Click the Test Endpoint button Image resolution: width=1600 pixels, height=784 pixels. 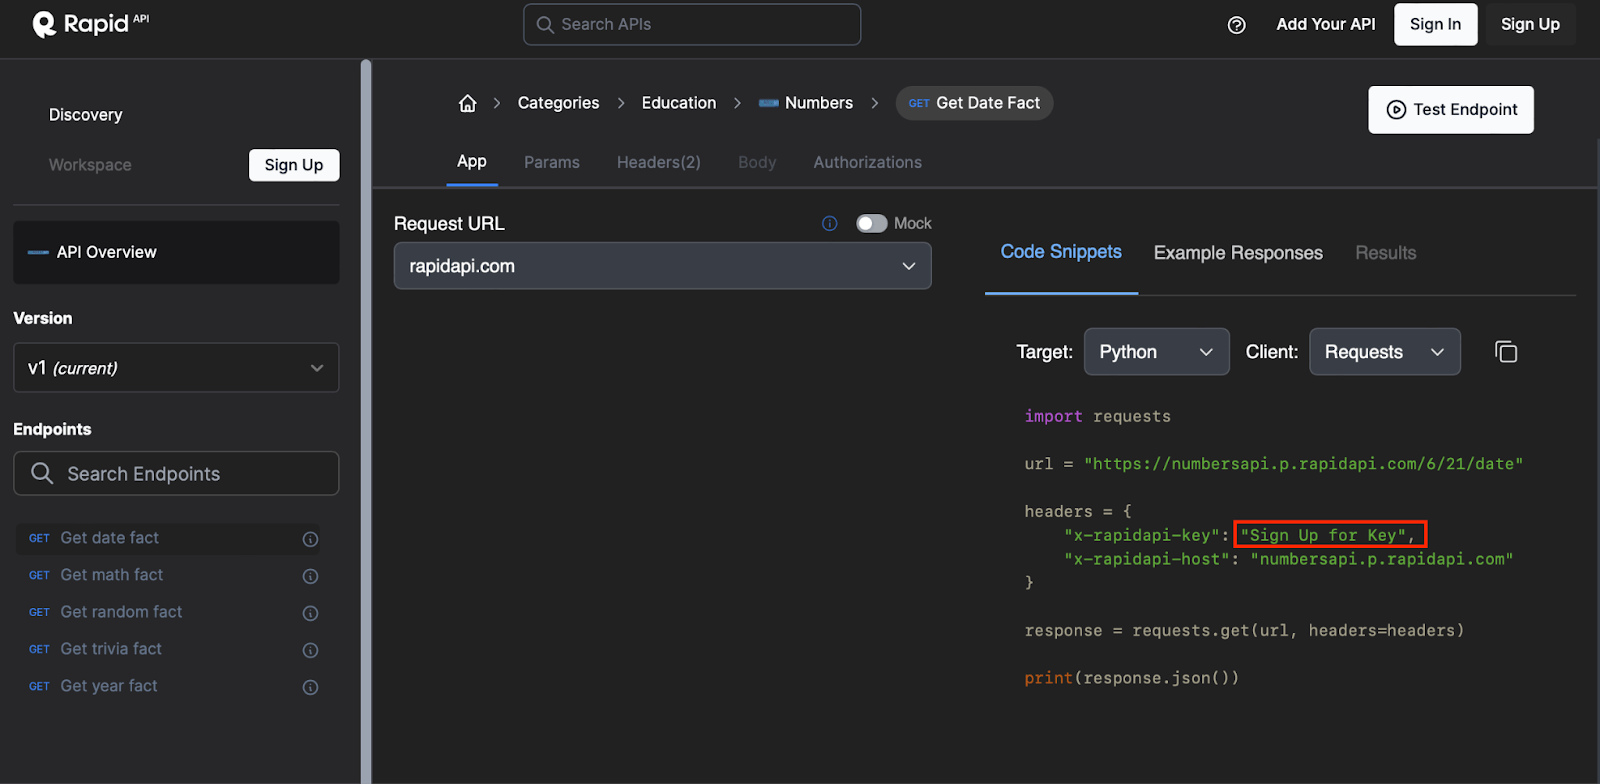point(1450,110)
